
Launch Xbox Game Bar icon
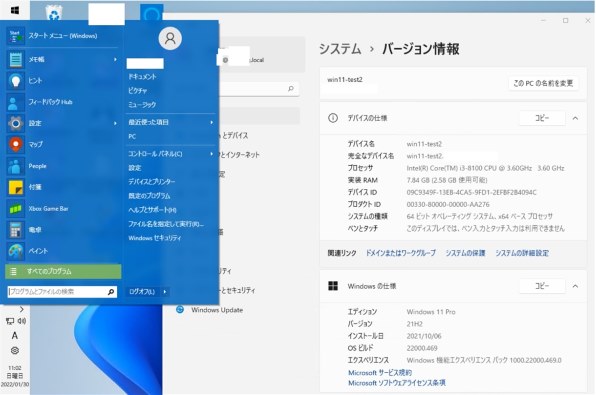tap(16, 209)
